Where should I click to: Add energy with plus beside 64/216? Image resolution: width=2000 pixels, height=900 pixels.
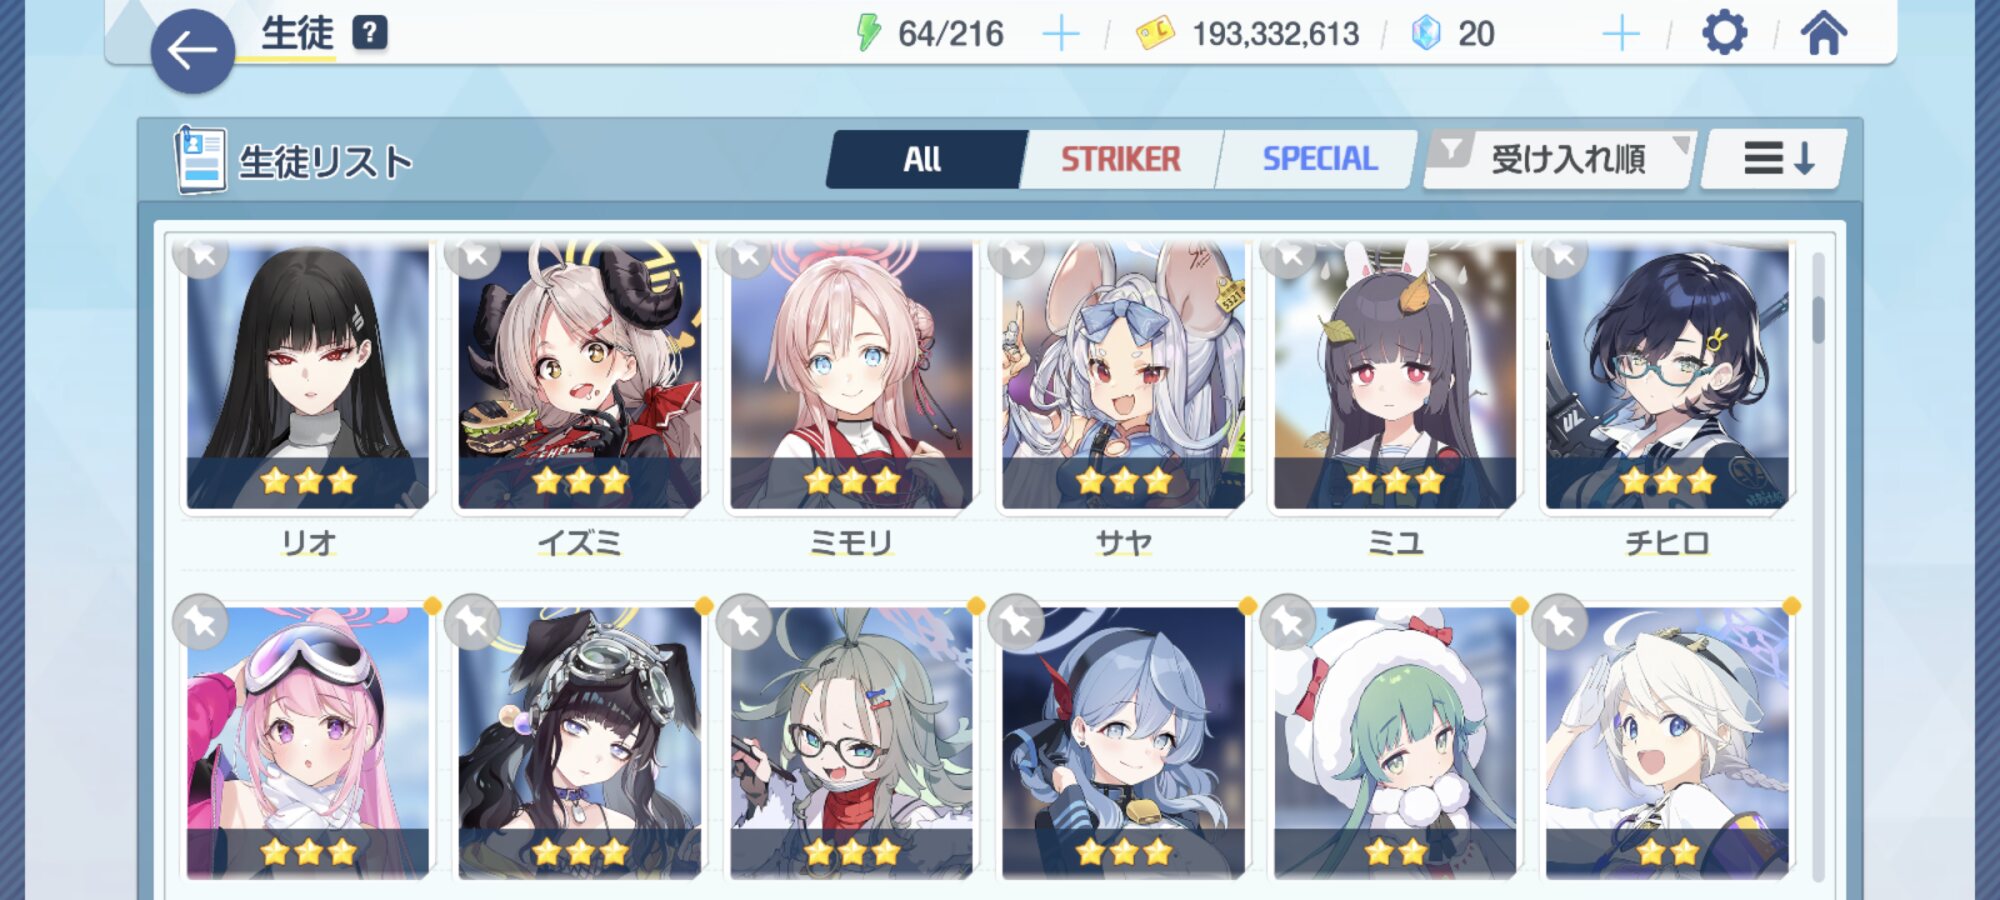click(x=1061, y=34)
